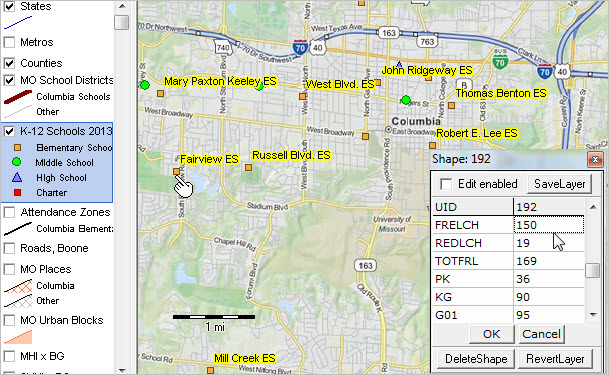The width and height of the screenshot is (609, 375).
Task: Click the Russell Blvd. ES square marker
Action: tap(249, 167)
